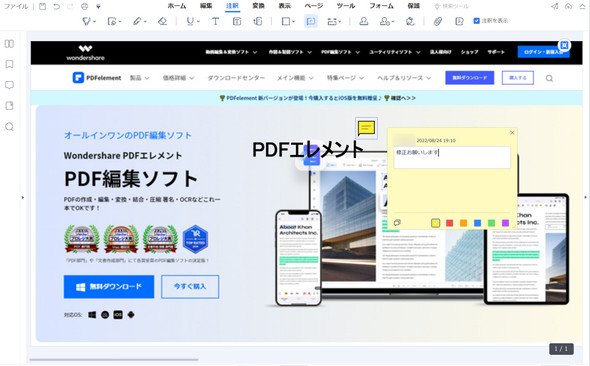Expand the rectangle shape dropdown arrow

tap(293, 22)
